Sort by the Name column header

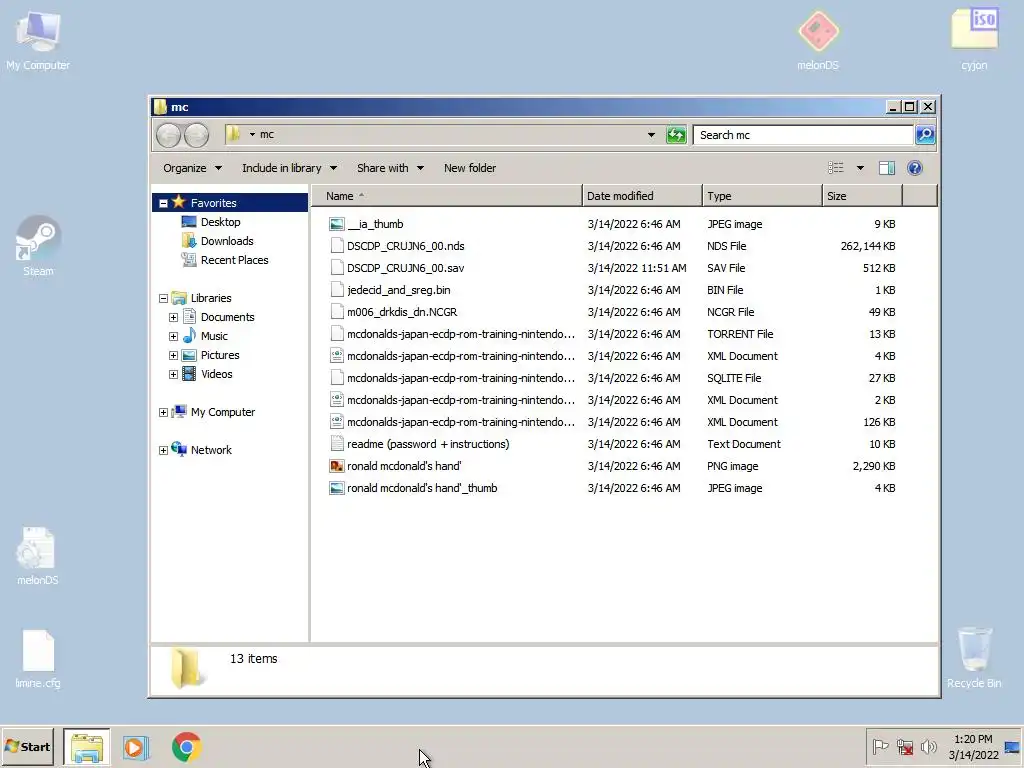(x=446, y=196)
